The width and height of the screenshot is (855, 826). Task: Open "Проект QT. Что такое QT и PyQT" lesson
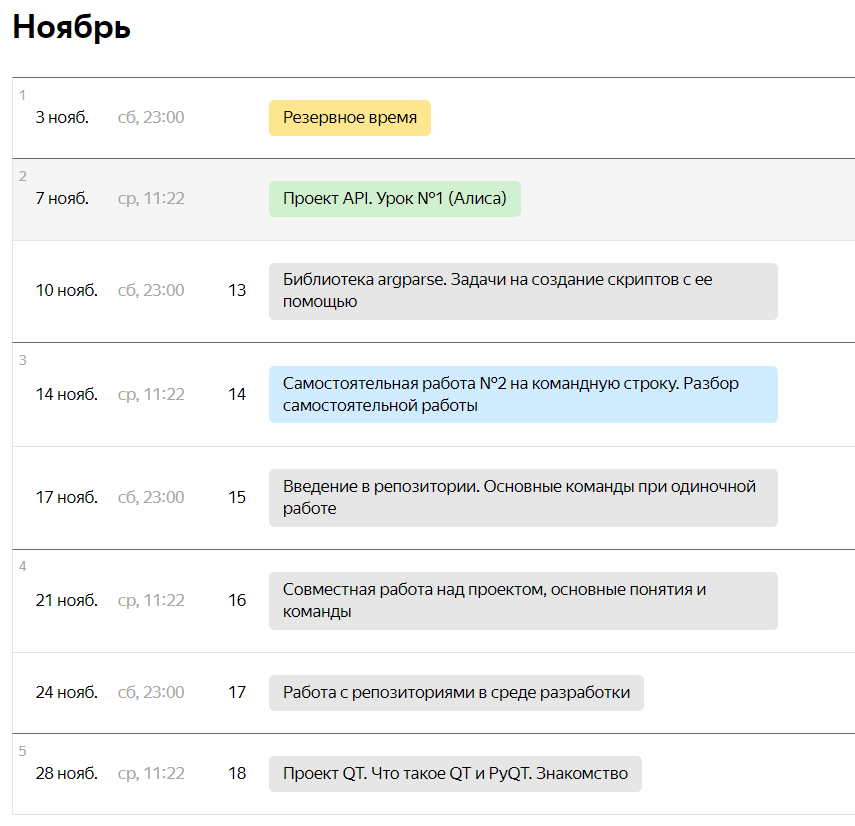coord(455,774)
